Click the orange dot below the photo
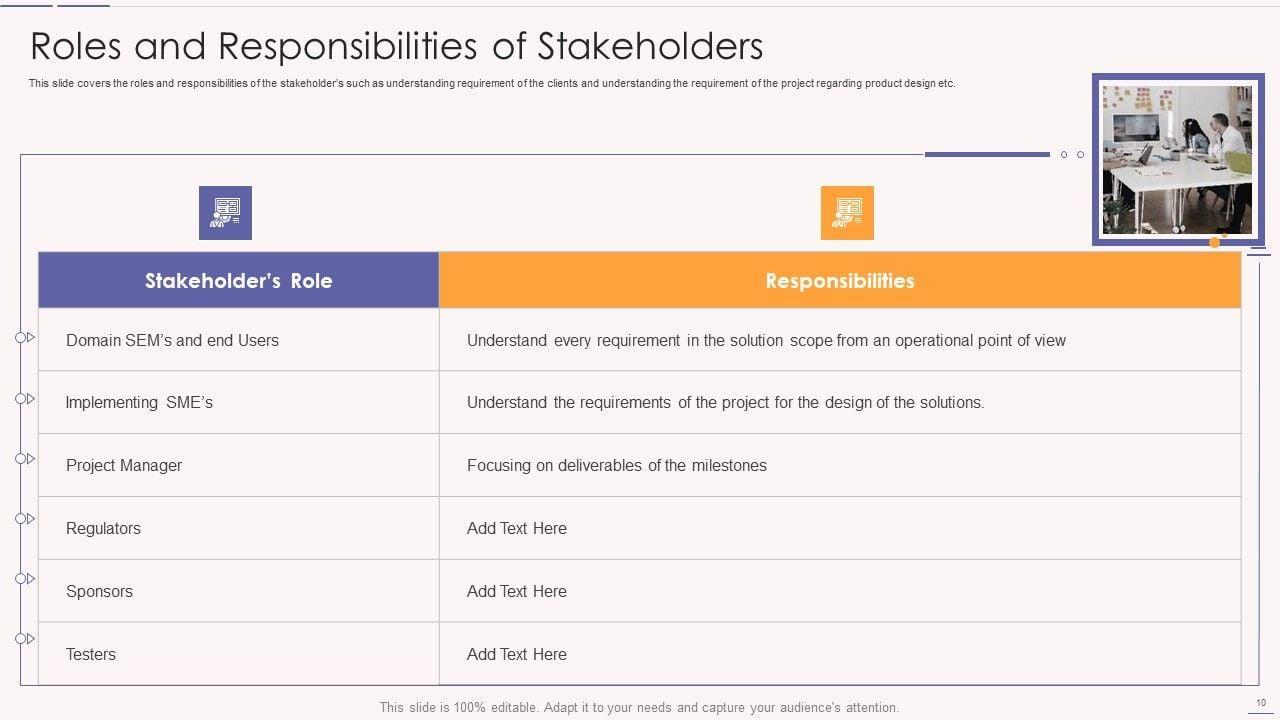This screenshot has height=720, width=1280. 1215,242
